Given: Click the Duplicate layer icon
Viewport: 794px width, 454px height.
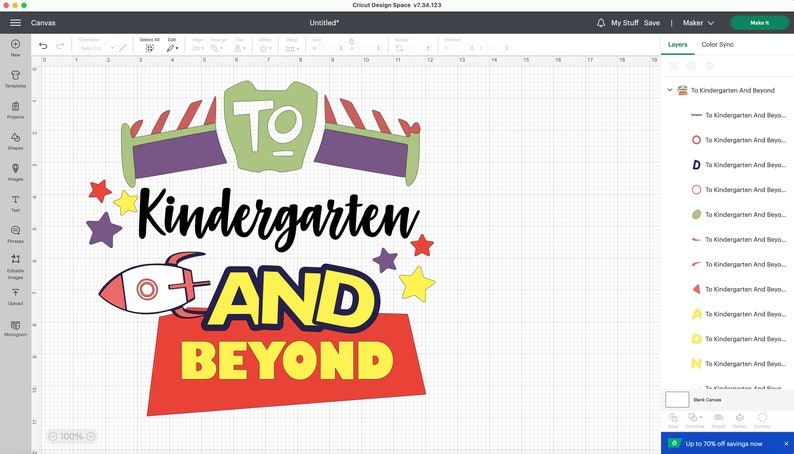Looking at the screenshot, I should pos(691,66).
